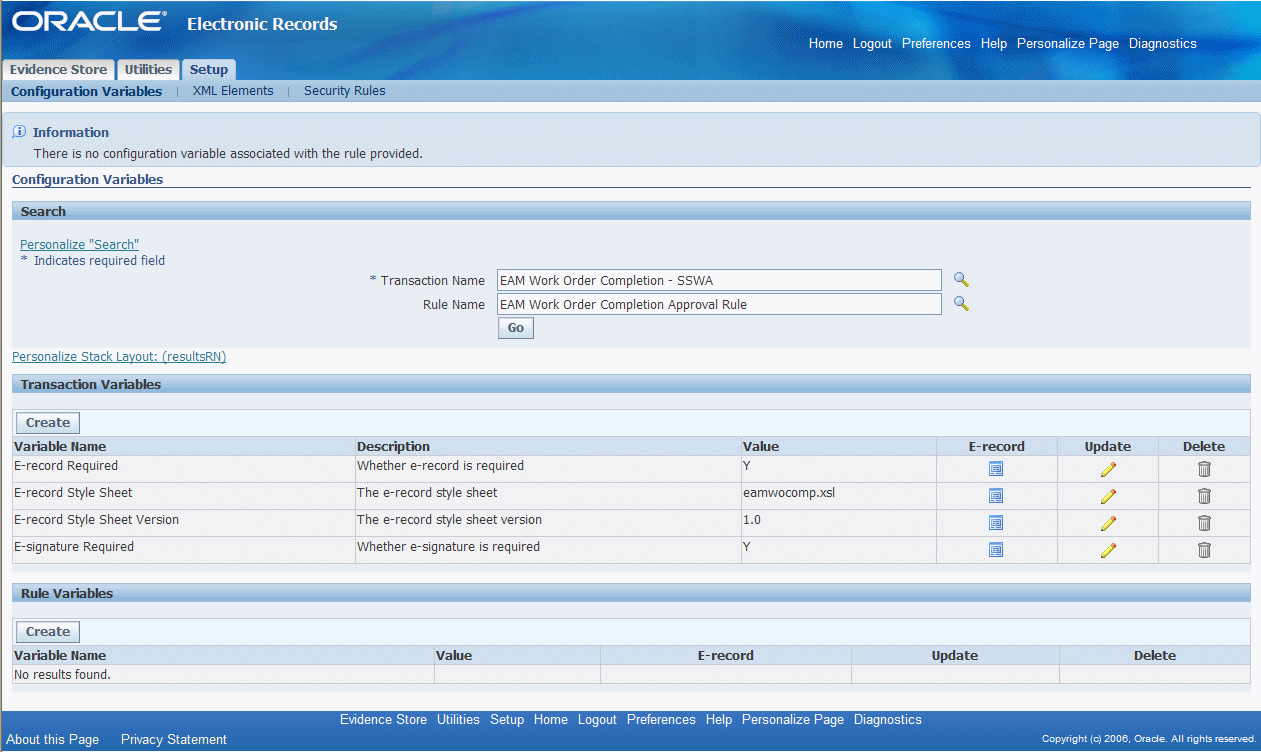Click the Information icon in message box
The height and width of the screenshot is (752, 1261).
point(19,132)
